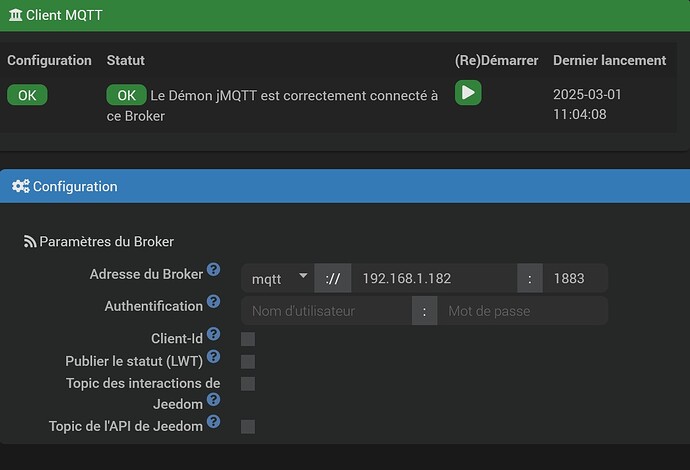The height and width of the screenshot is (470, 690).
Task: Click the broker IP address field 192.168.1.182
Action: click(x=434, y=278)
